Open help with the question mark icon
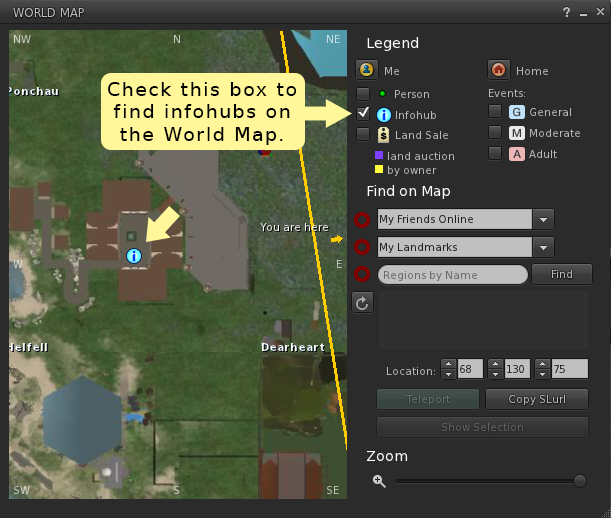The height and width of the screenshot is (518, 611). (x=567, y=12)
